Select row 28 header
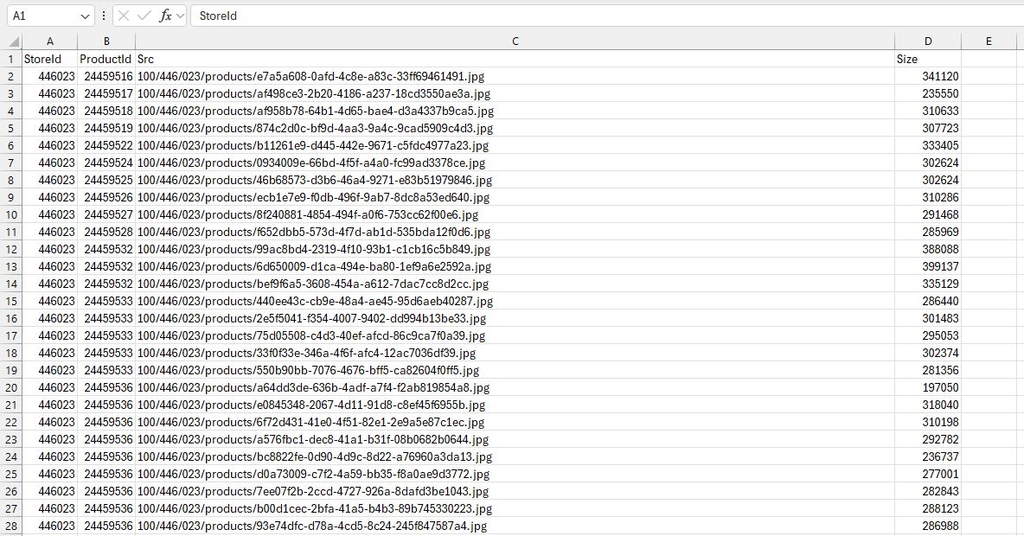 tap(11, 526)
